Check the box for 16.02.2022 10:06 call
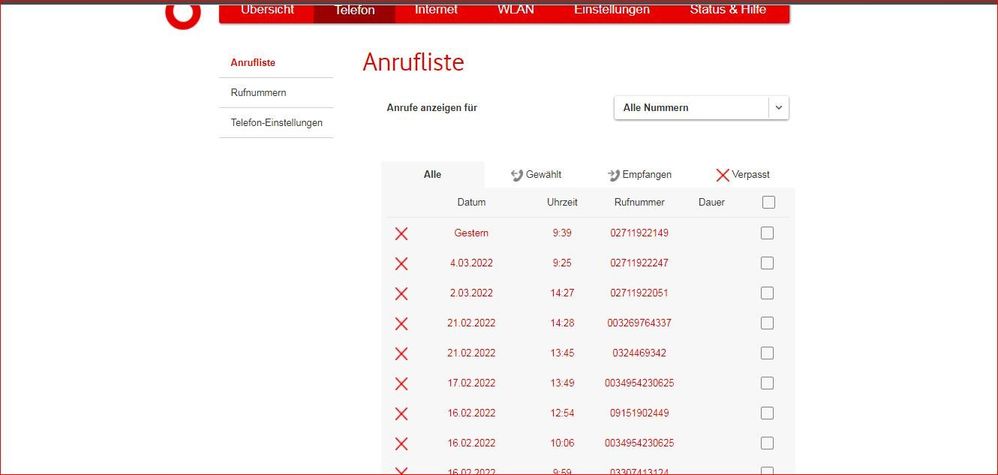998x475 pixels. point(767,443)
